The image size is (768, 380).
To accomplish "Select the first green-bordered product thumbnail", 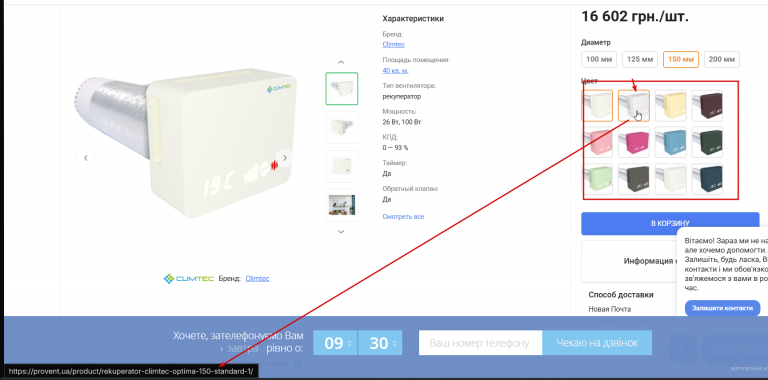I will click(342, 89).
